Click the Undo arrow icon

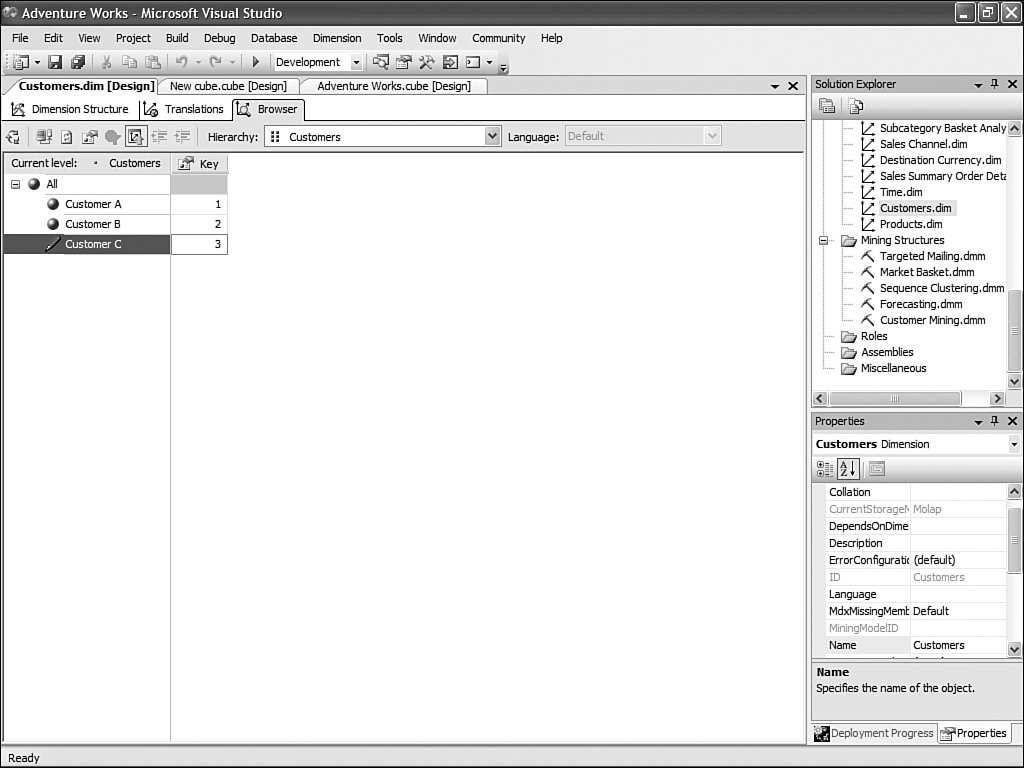182,62
